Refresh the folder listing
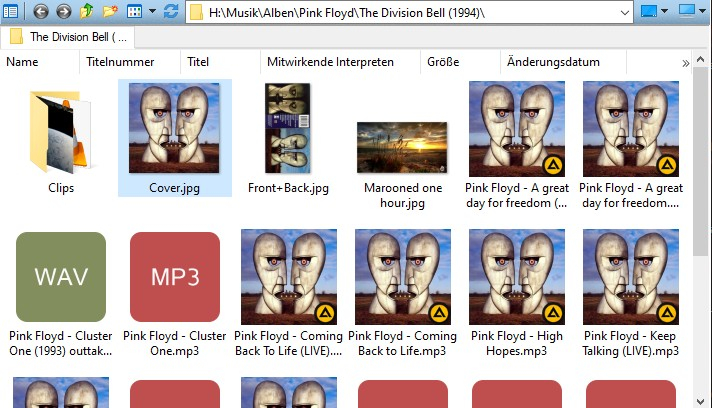 171,11
